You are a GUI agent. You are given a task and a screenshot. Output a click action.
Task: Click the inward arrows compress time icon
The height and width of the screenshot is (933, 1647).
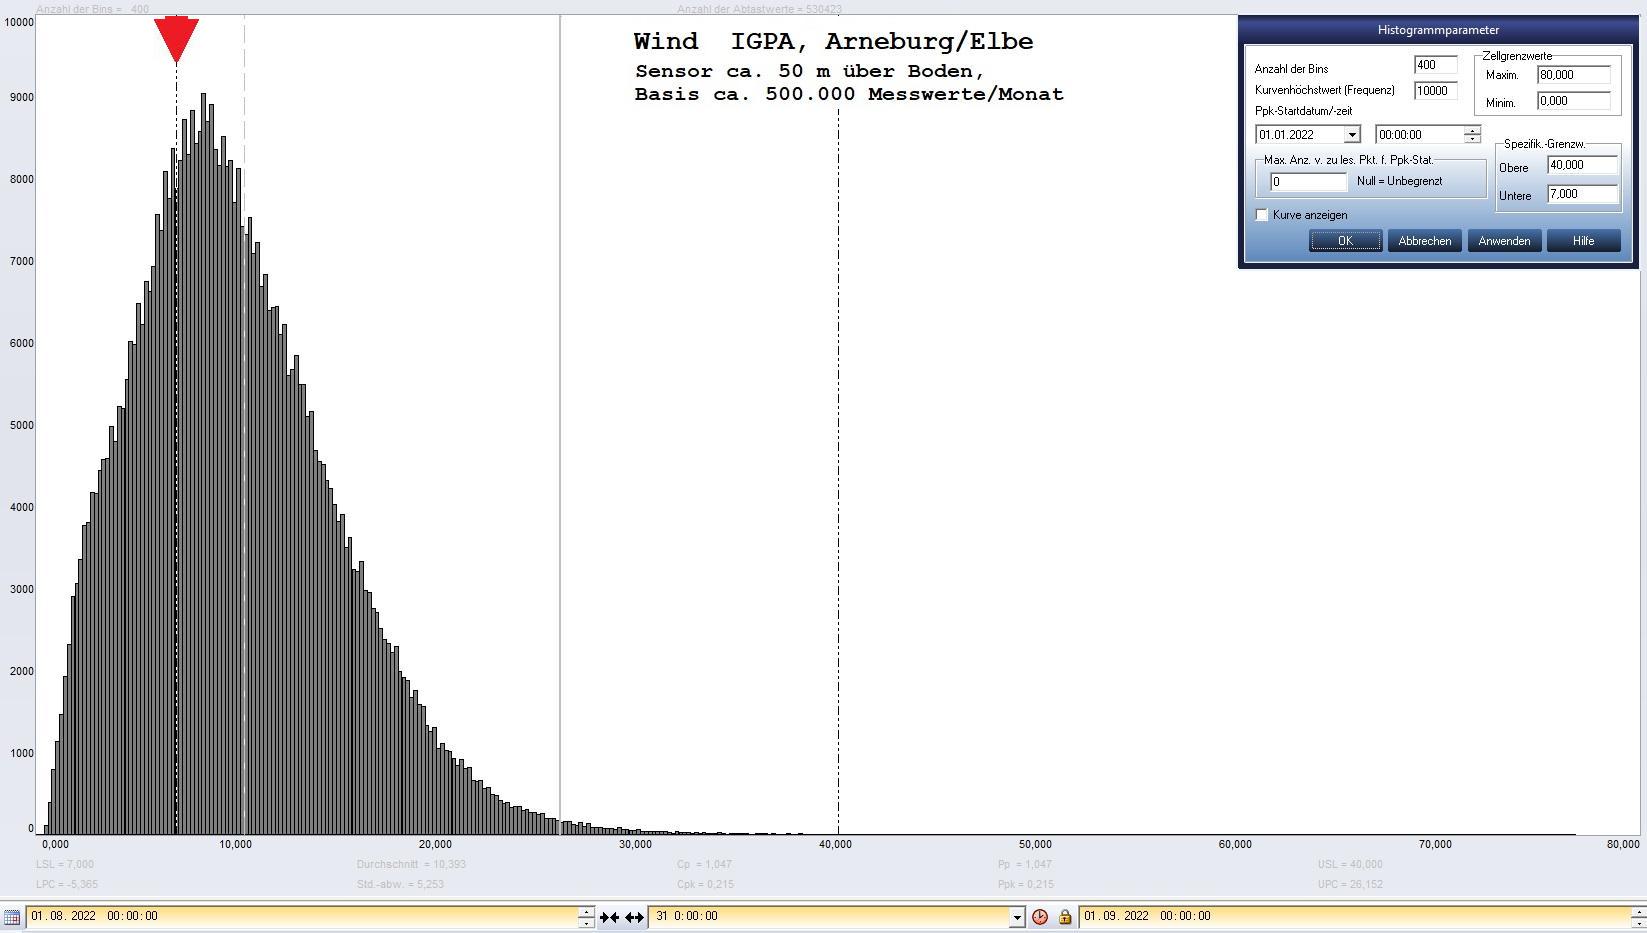pyautogui.click(x=609, y=917)
